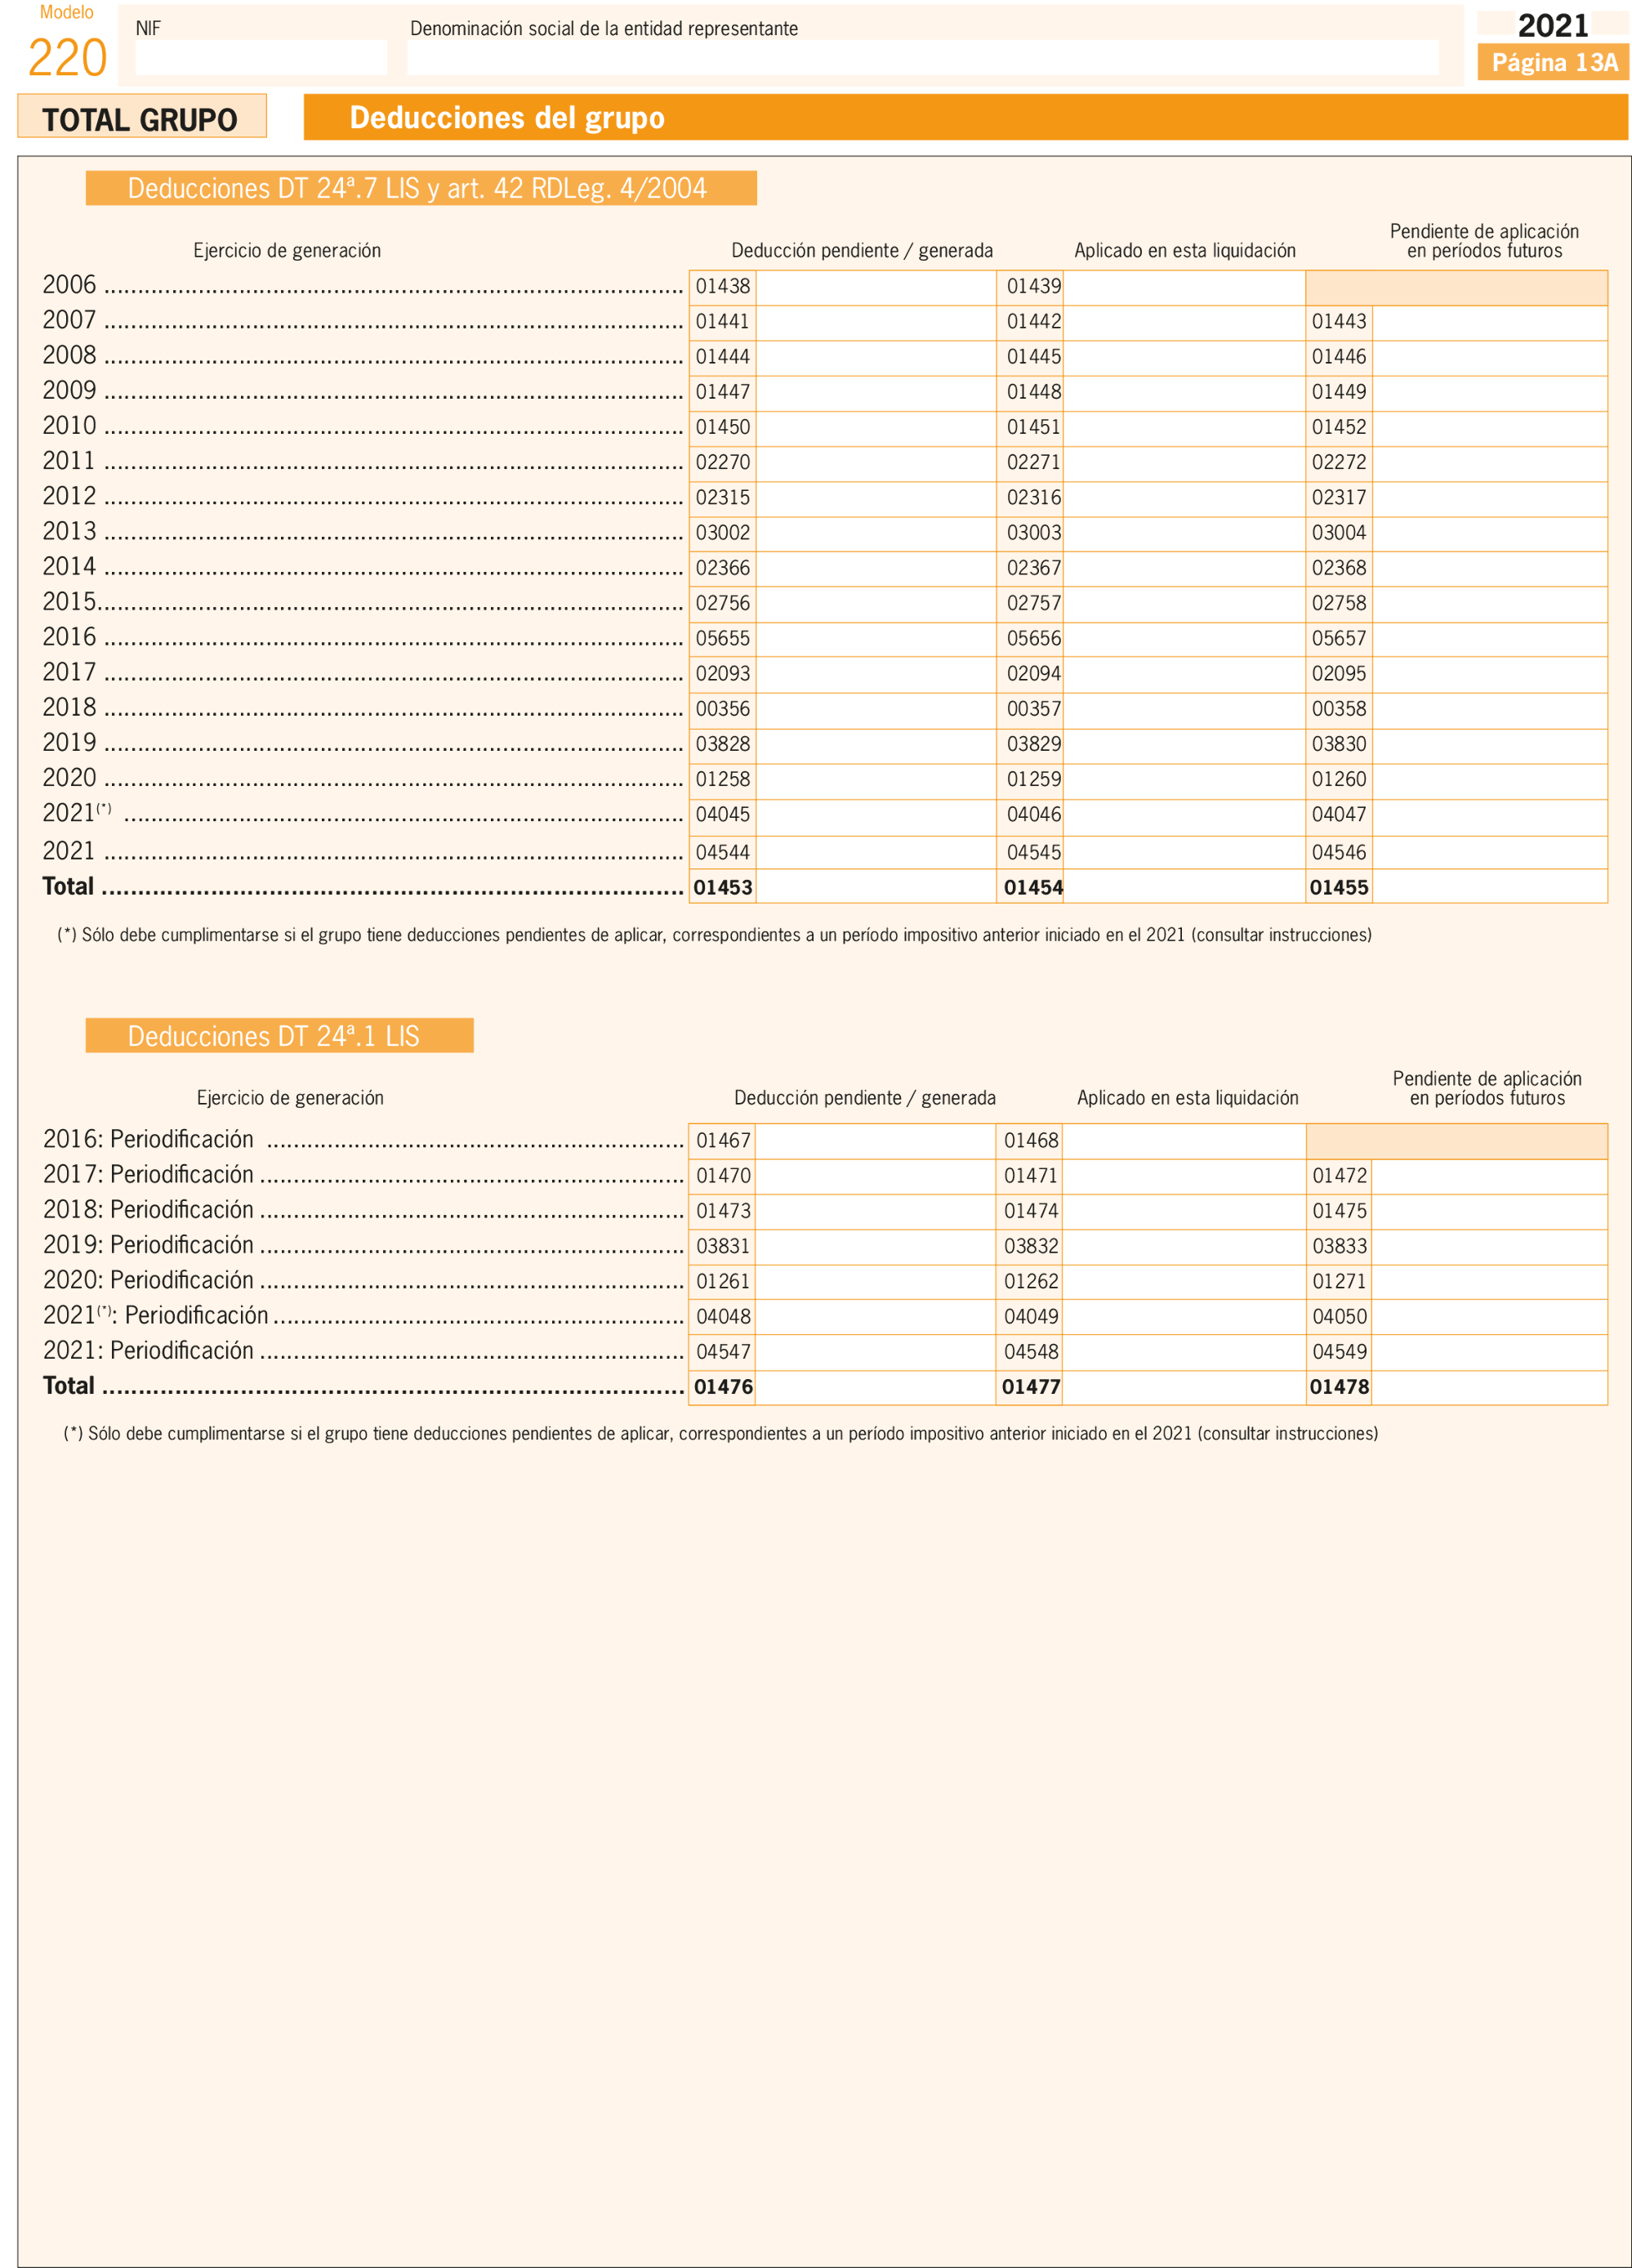The height and width of the screenshot is (2268, 1632).
Task: Click field 01475 pending 2018 Periodificación
Action: (1489, 1211)
